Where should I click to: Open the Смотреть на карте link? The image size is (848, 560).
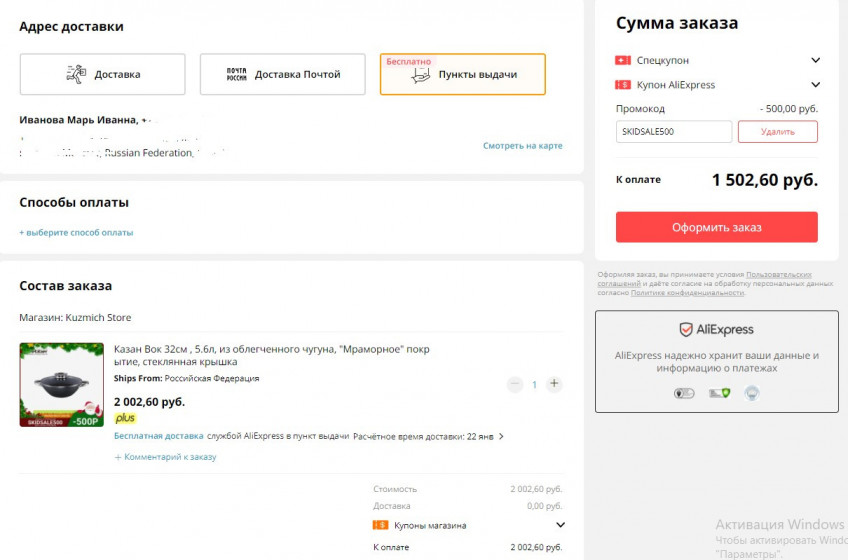(522, 146)
